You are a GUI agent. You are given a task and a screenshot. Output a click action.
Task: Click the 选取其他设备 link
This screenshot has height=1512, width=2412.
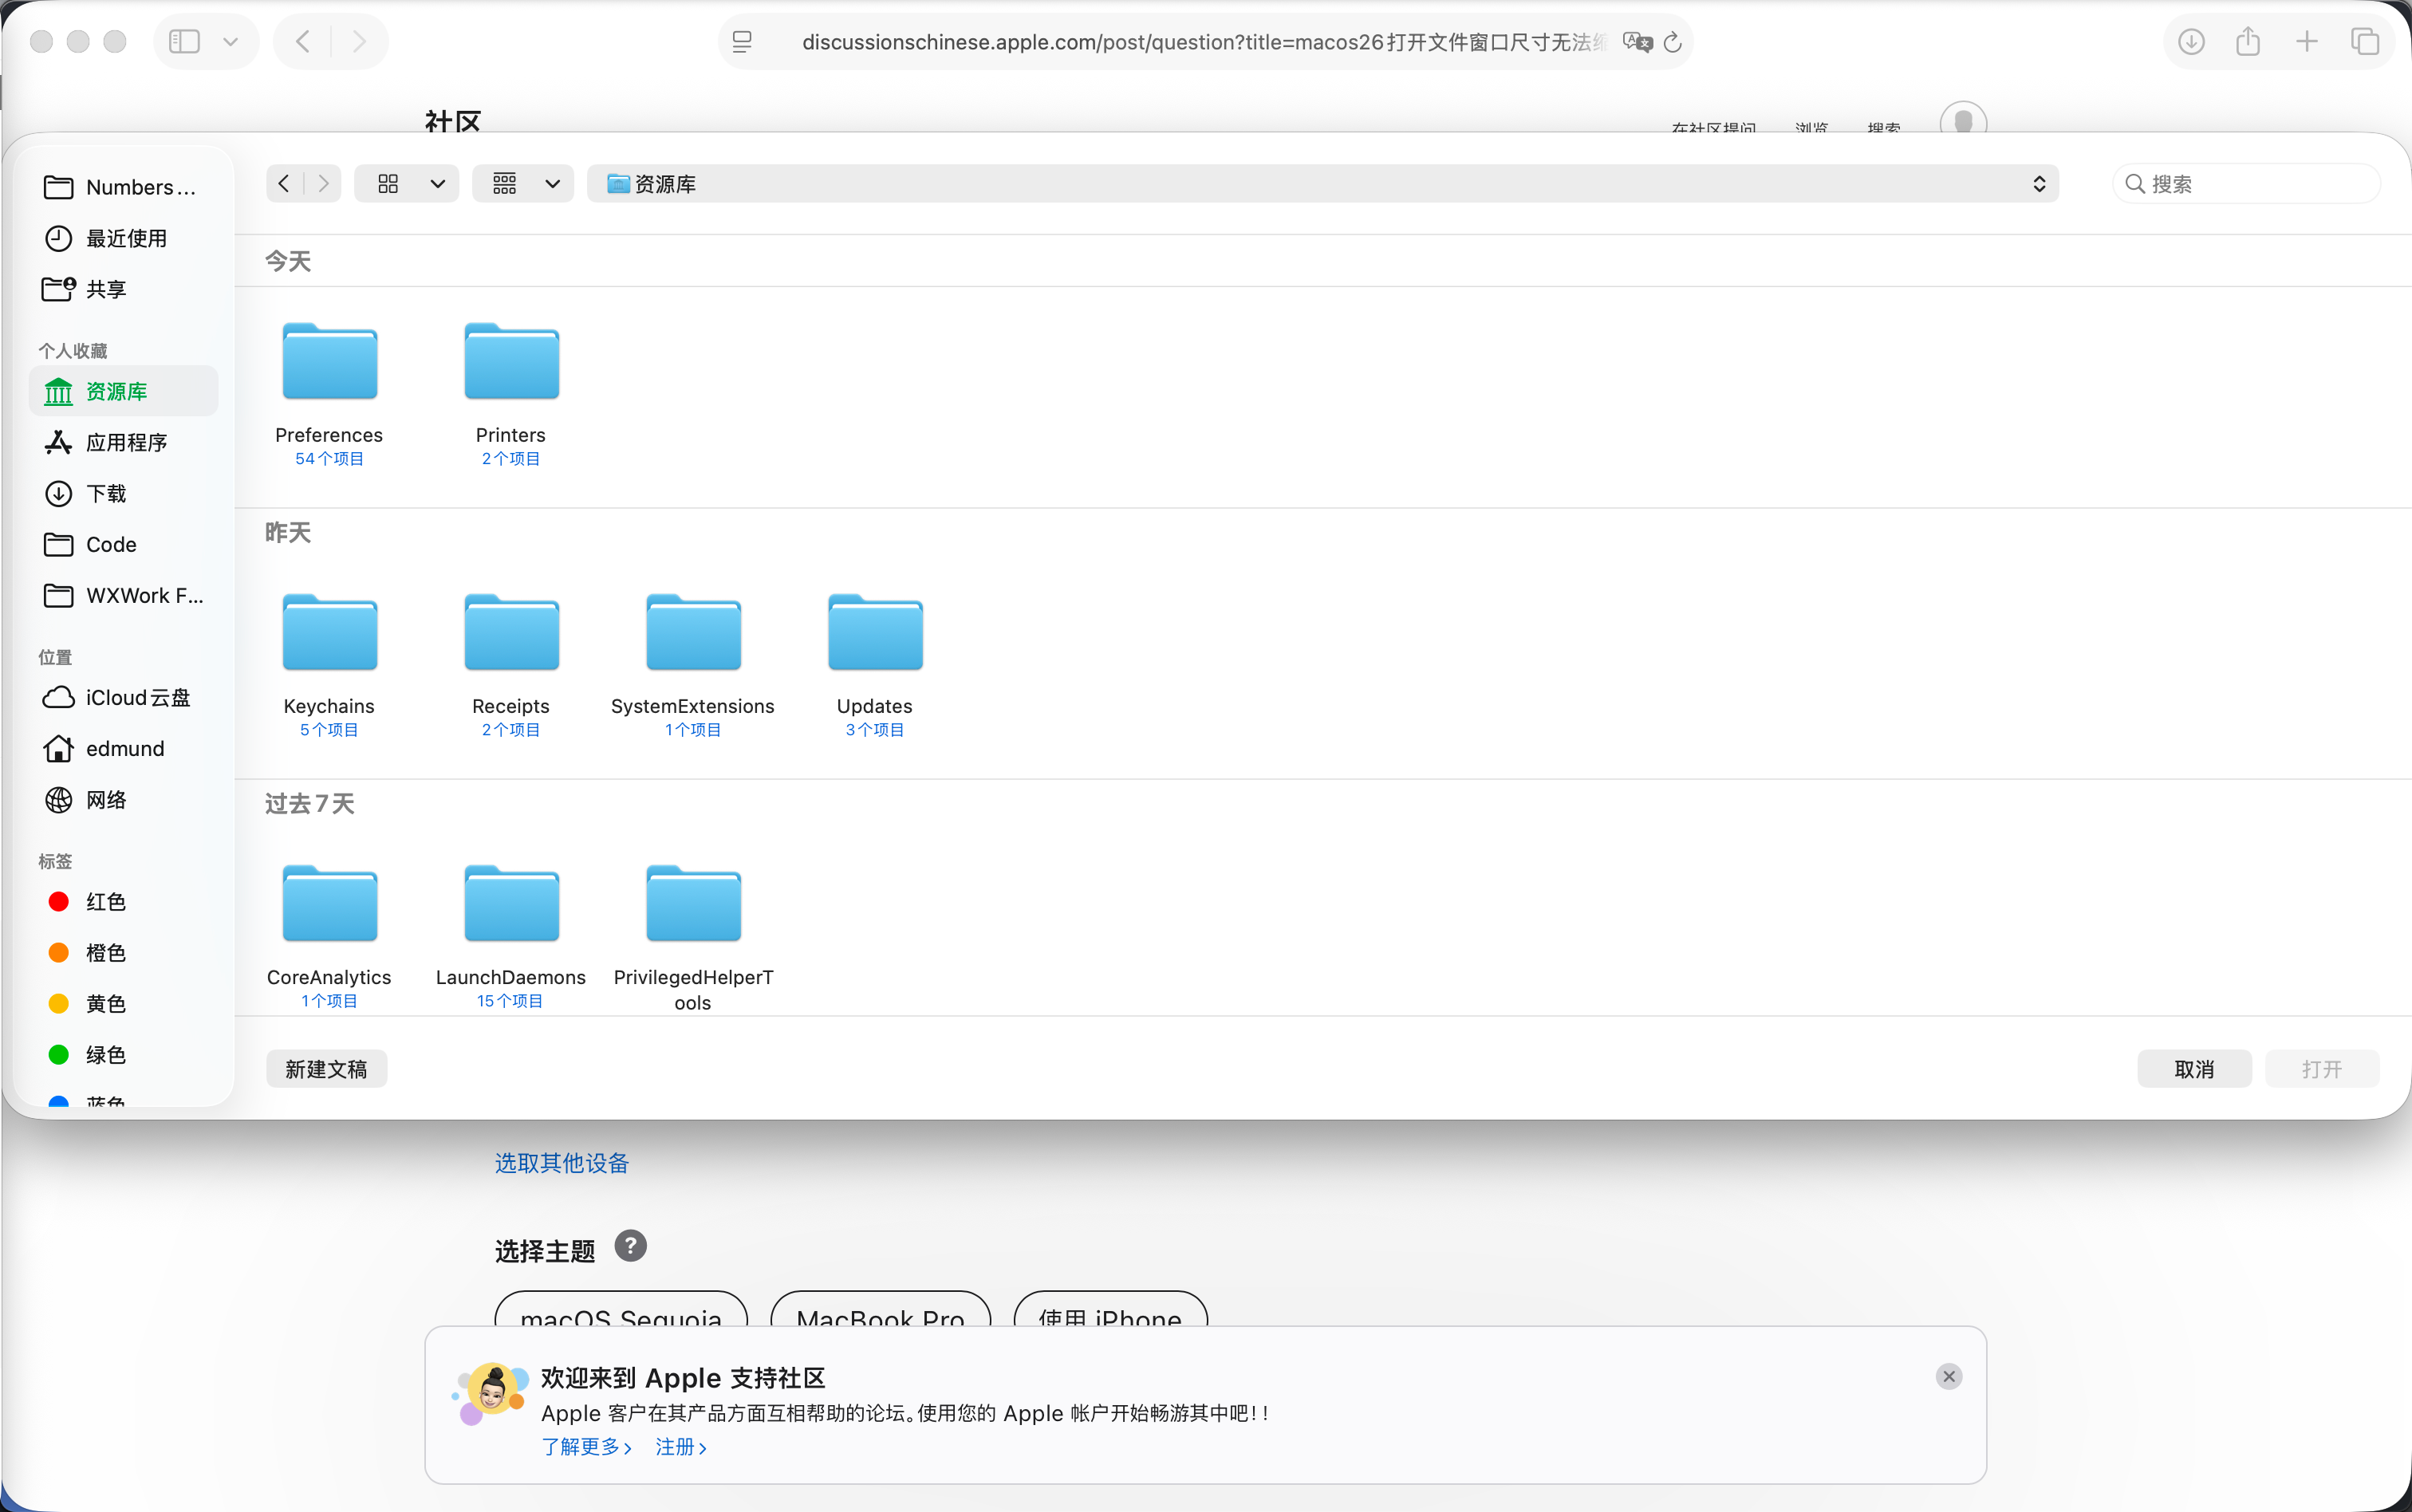pyautogui.click(x=561, y=1162)
